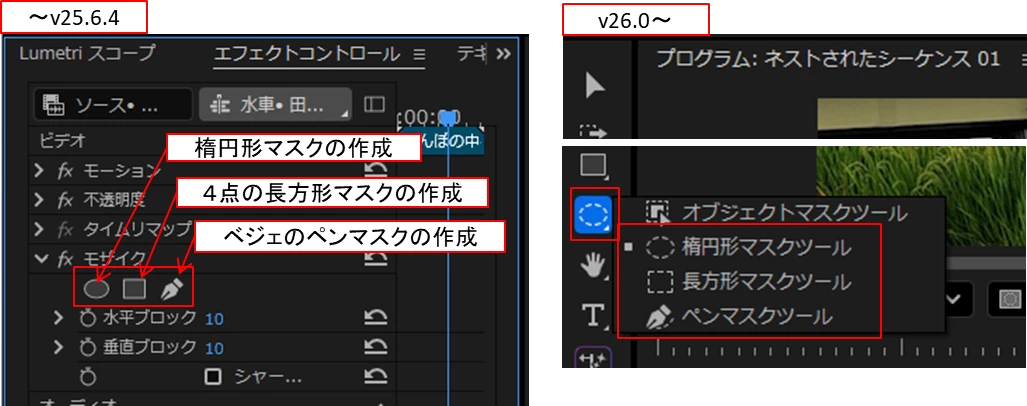This screenshot has height=406, width=1027.
Task: Expand the タイムリマップ effect group
Action: pos(40,230)
